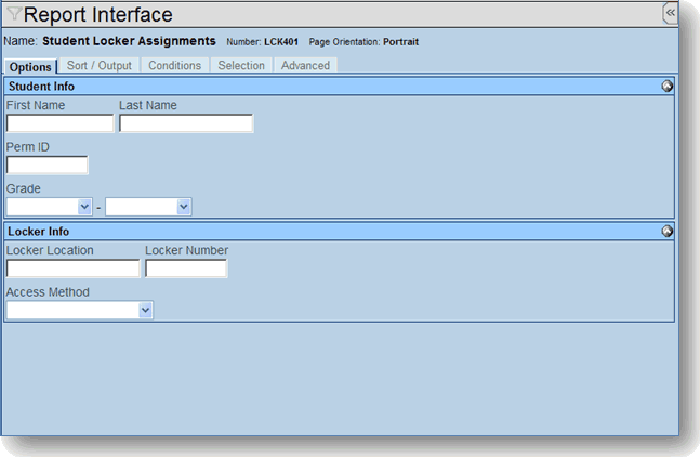Expand the Access Method dropdown
The image size is (700, 457).
[x=80, y=310]
